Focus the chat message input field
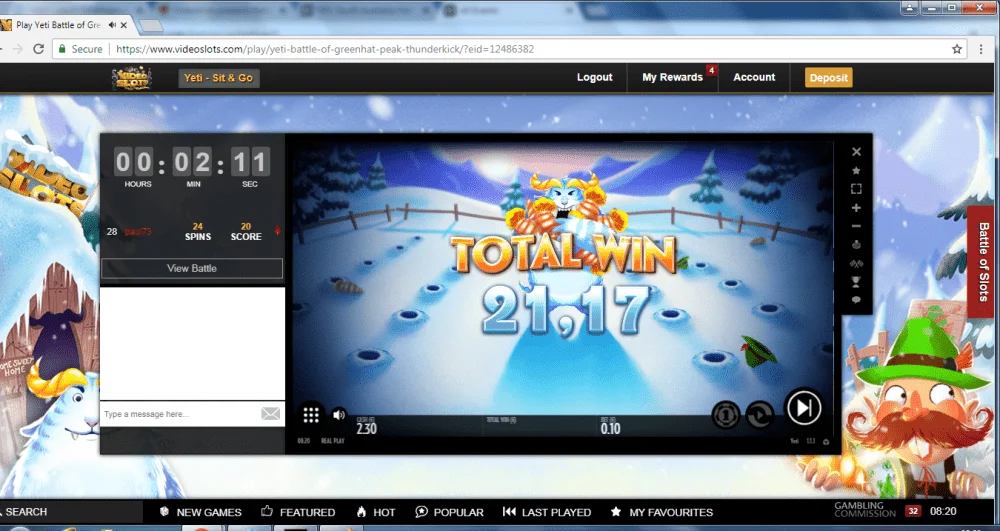 [181, 414]
